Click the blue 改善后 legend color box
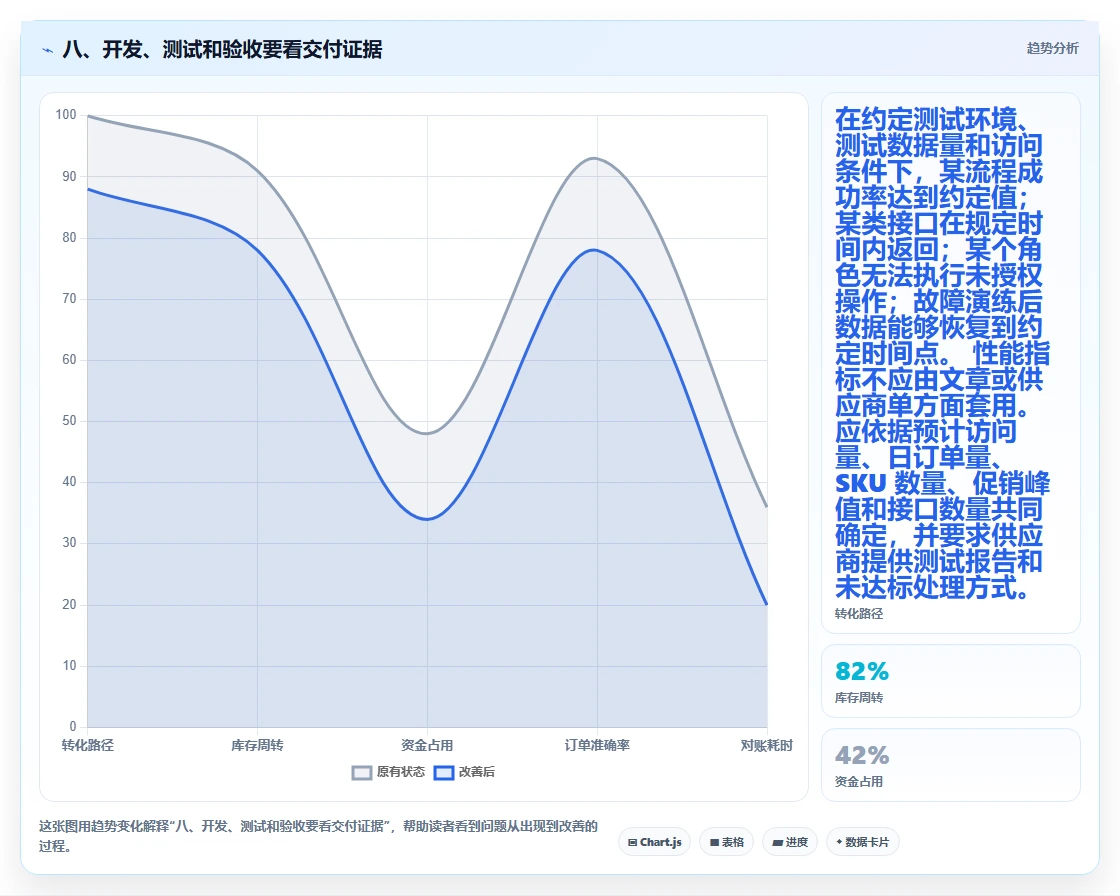The height and width of the screenshot is (896, 1120). [444, 772]
